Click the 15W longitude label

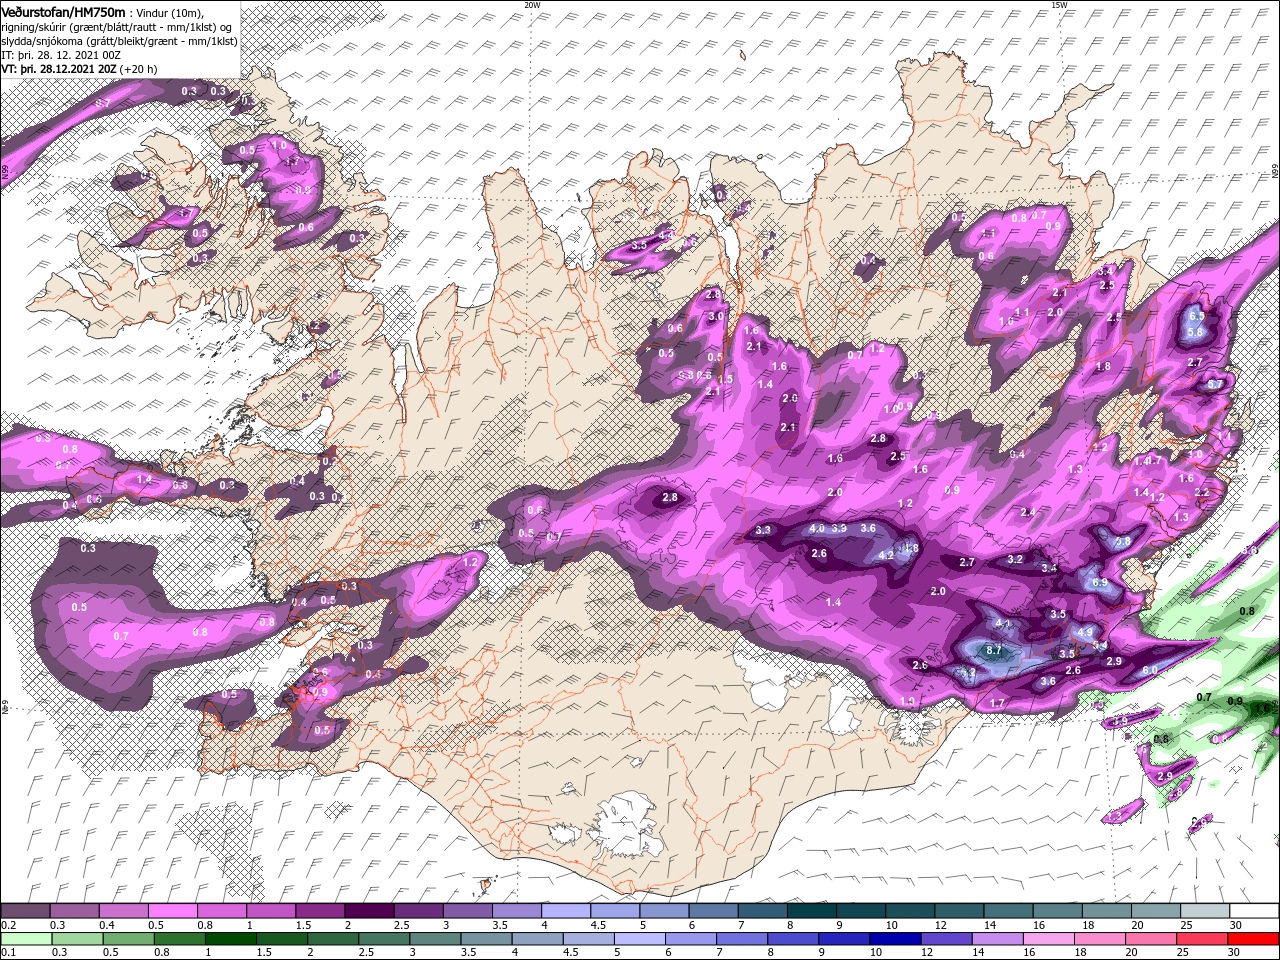1059,4
